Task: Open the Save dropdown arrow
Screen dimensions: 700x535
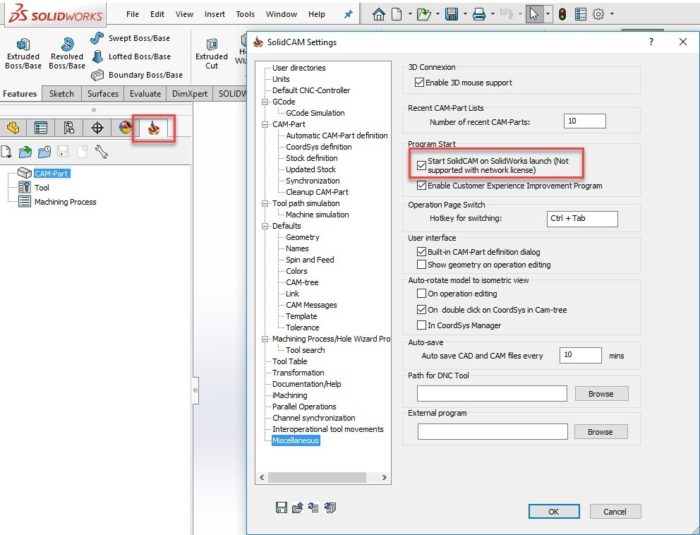Action: [465, 14]
